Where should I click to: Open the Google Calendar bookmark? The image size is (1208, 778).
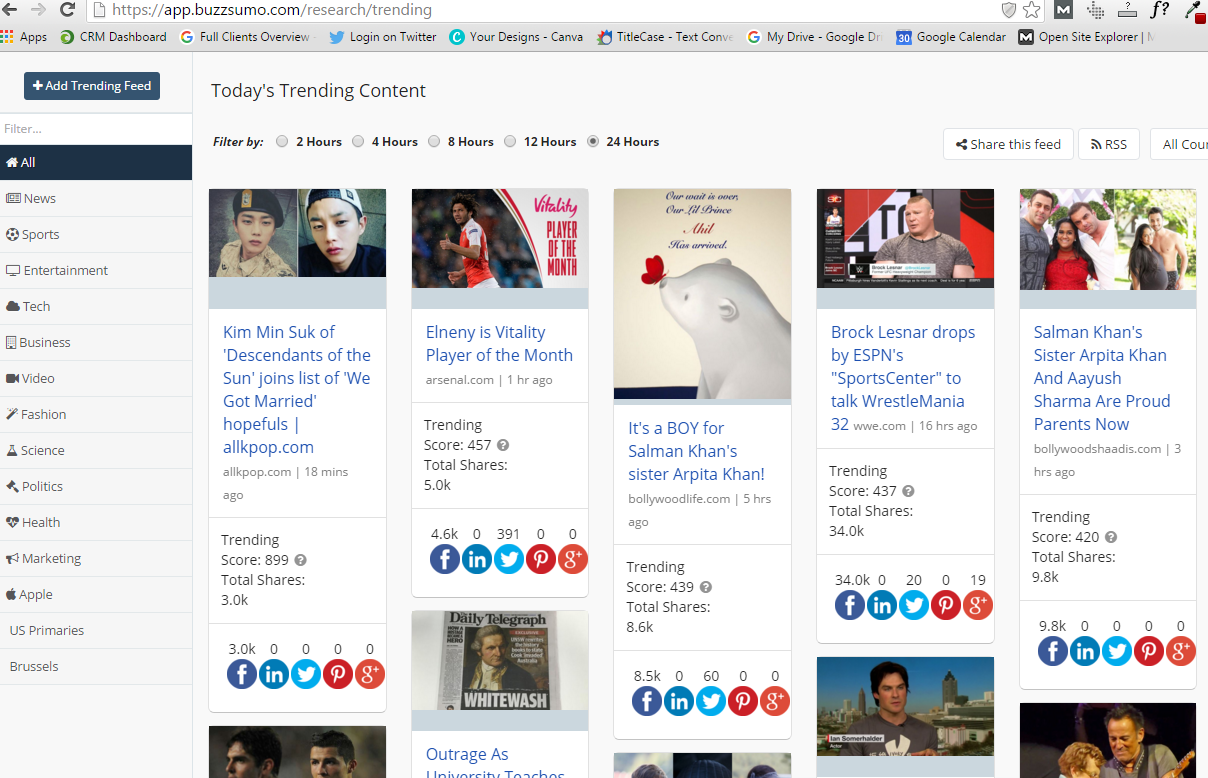pos(951,37)
